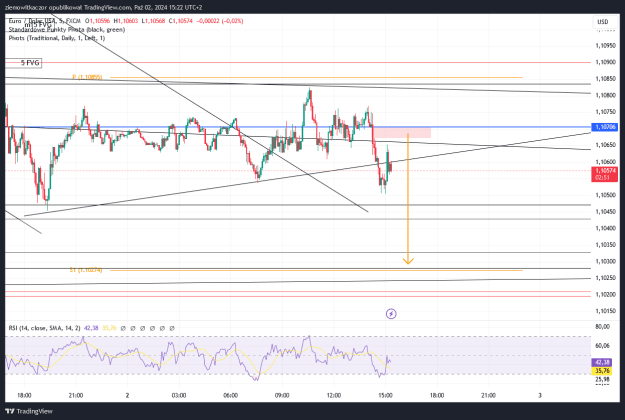The image size is (625, 420).
Task: Click the '12:00' time axis label
Action: 334,395
